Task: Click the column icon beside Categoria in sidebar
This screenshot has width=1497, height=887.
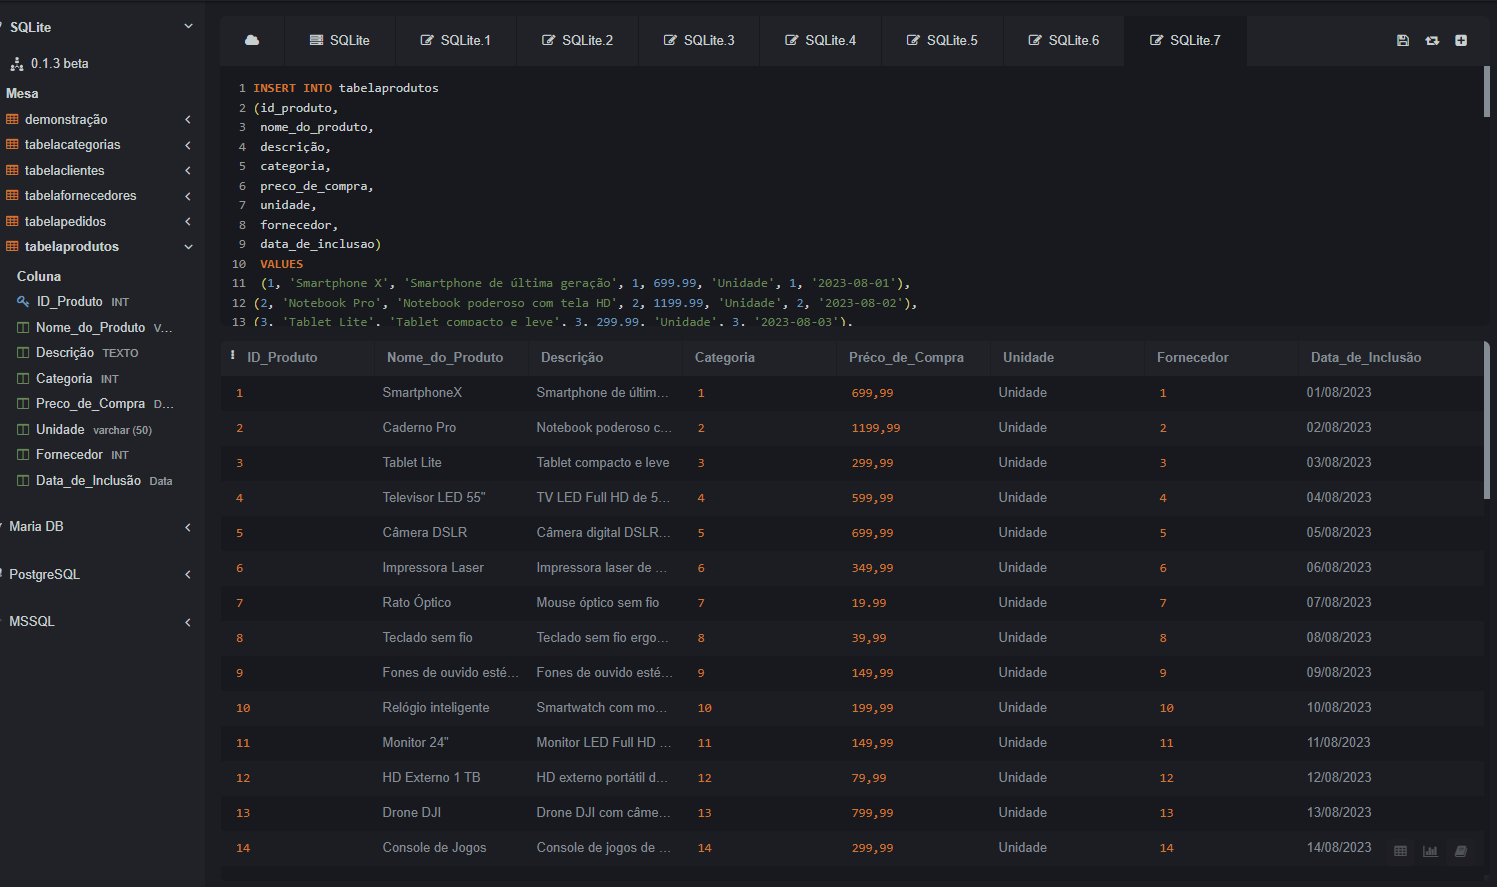Action: tap(23, 378)
